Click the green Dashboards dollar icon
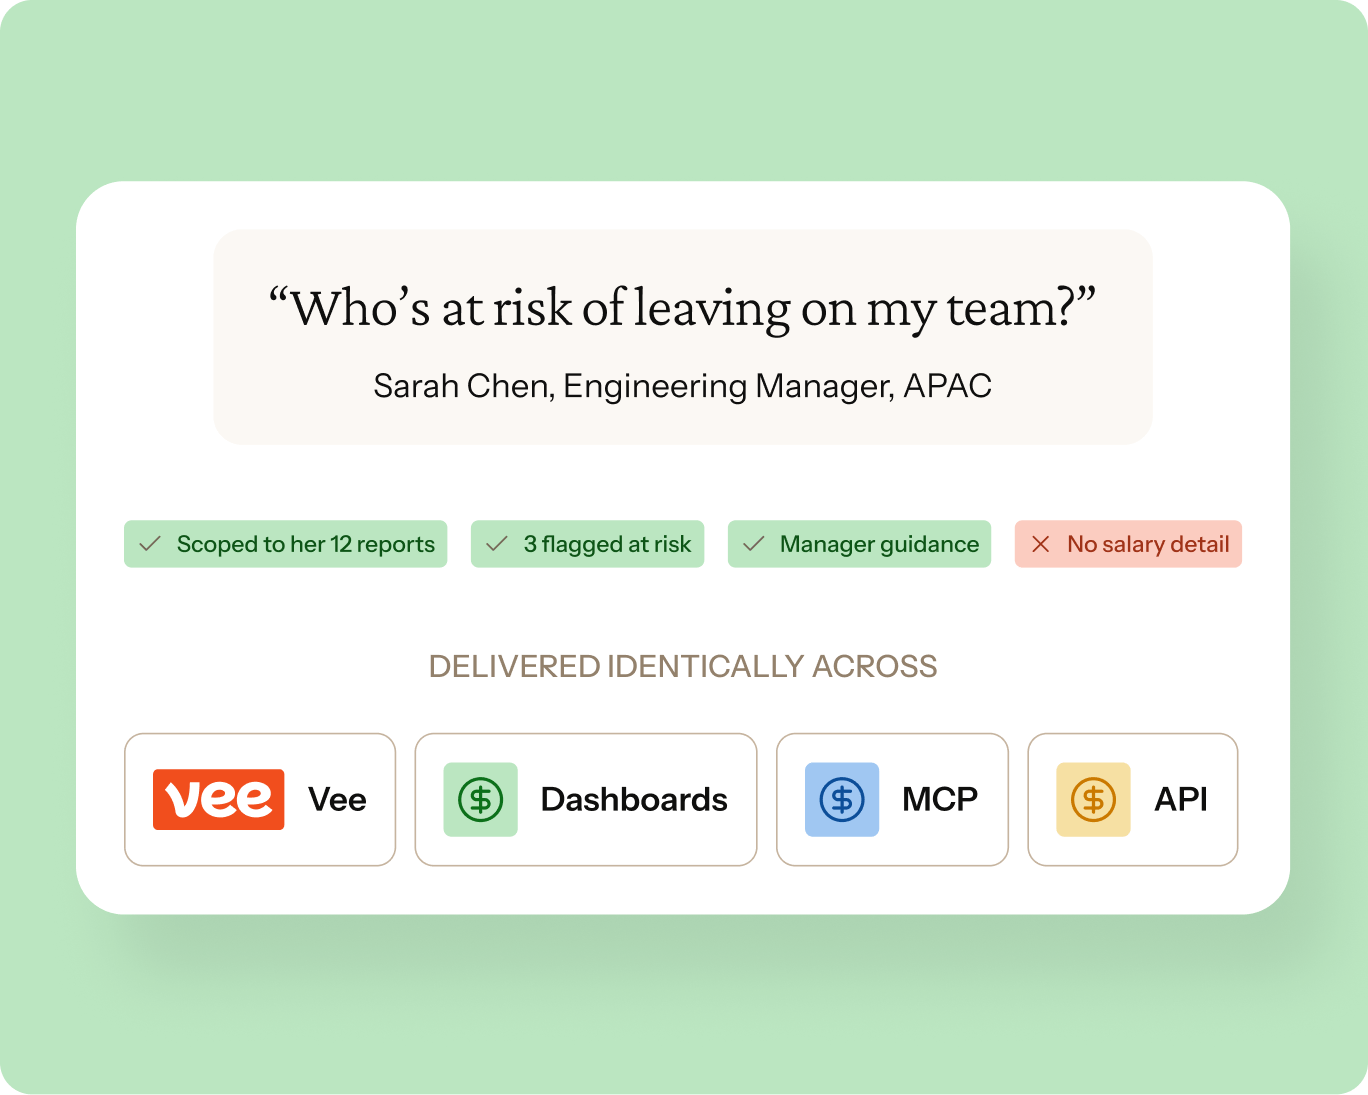Viewport: 1368px width, 1095px height. click(x=480, y=799)
